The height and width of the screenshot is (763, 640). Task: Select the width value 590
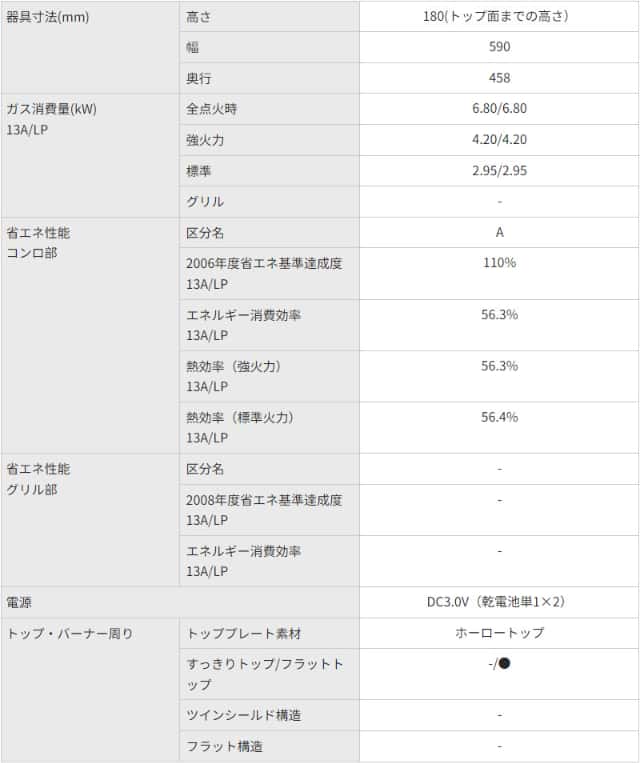(499, 47)
